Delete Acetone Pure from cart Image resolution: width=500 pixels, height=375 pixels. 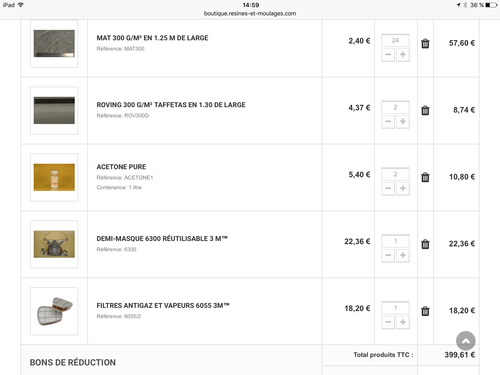click(x=425, y=177)
